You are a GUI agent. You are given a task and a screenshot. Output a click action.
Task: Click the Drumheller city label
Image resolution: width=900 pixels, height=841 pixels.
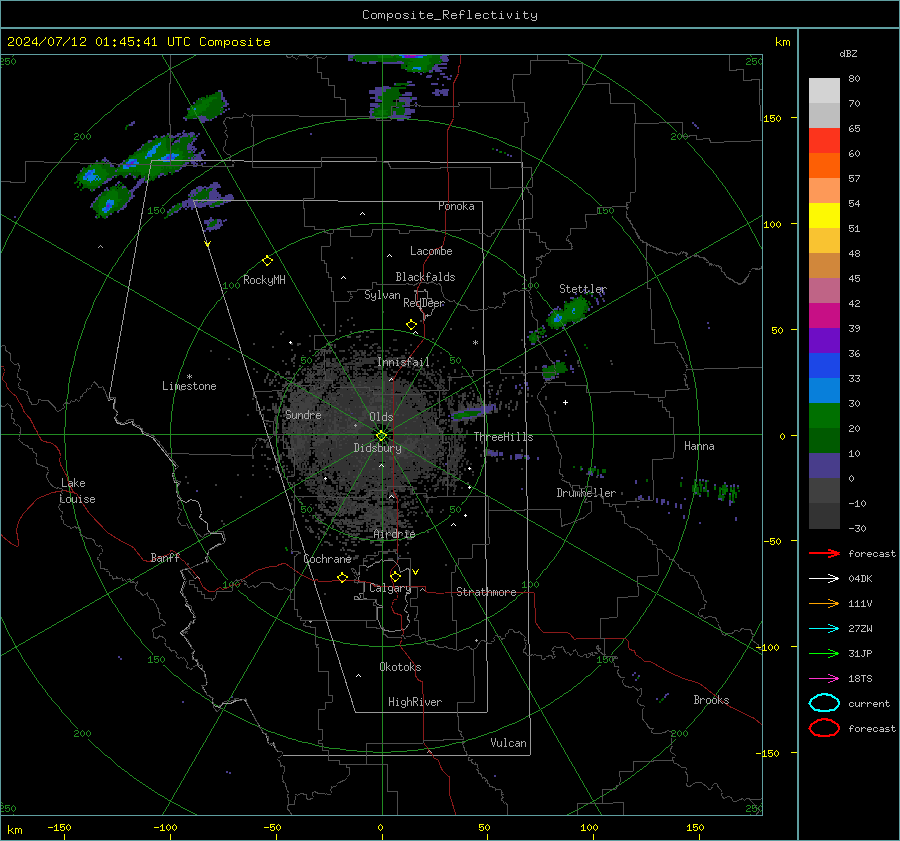tap(586, 493)
